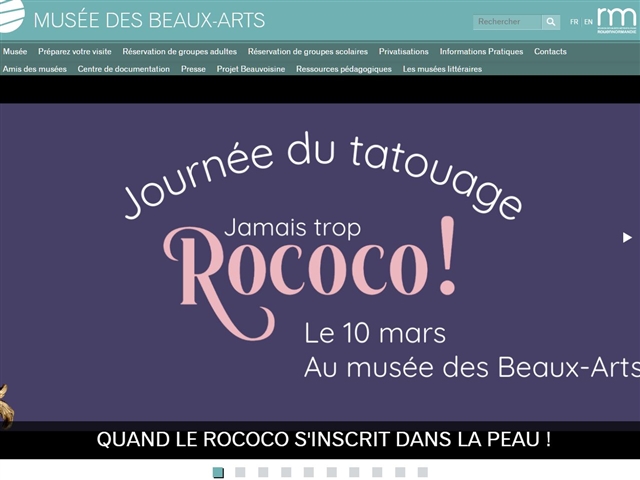
Task: Open Réservation de groupes scolaires
Action: [308, 51]
